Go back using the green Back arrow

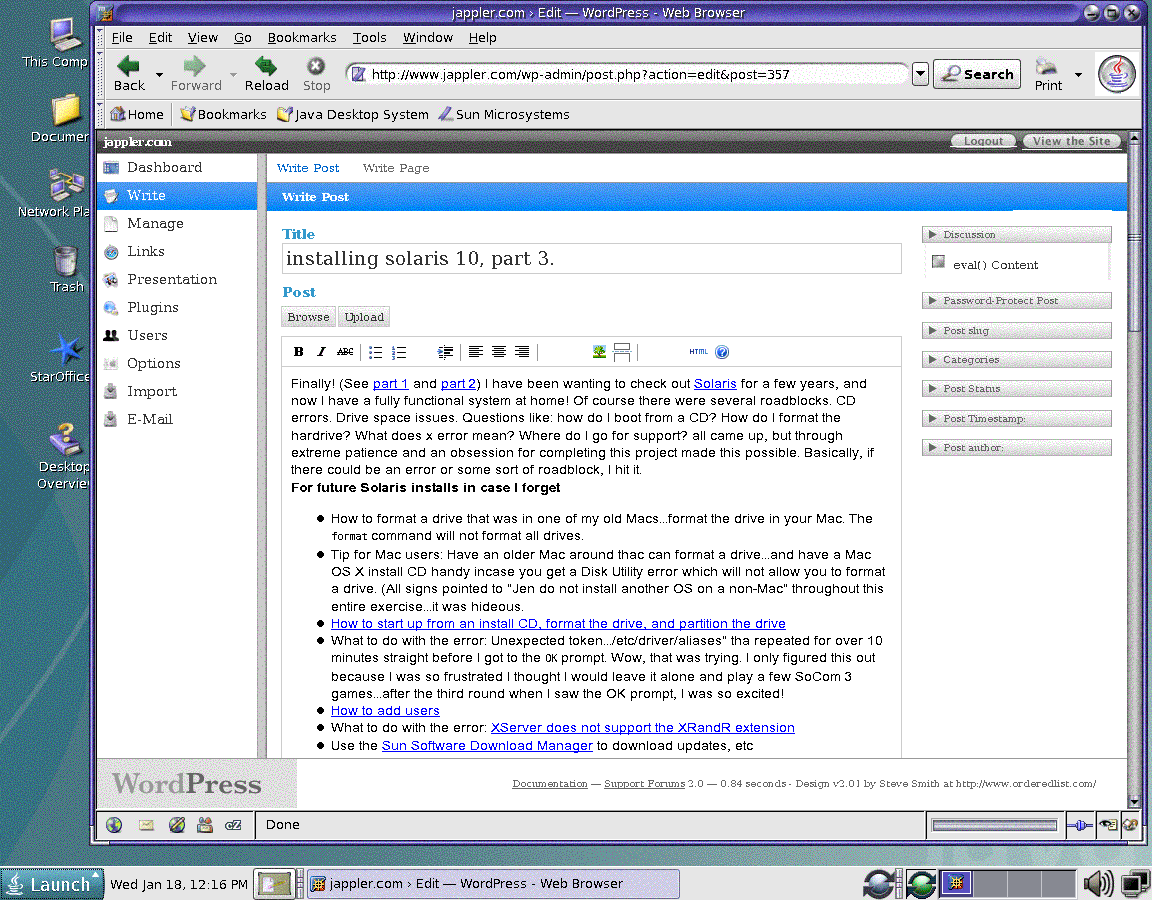[x=129, y=73]
